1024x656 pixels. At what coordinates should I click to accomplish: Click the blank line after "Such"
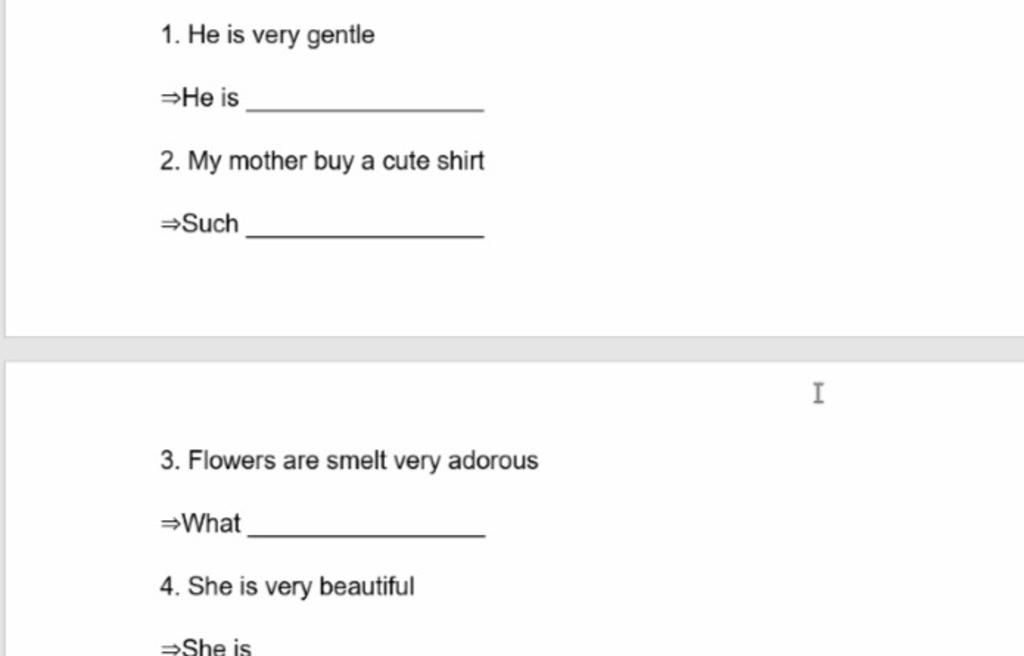(365, 229)
